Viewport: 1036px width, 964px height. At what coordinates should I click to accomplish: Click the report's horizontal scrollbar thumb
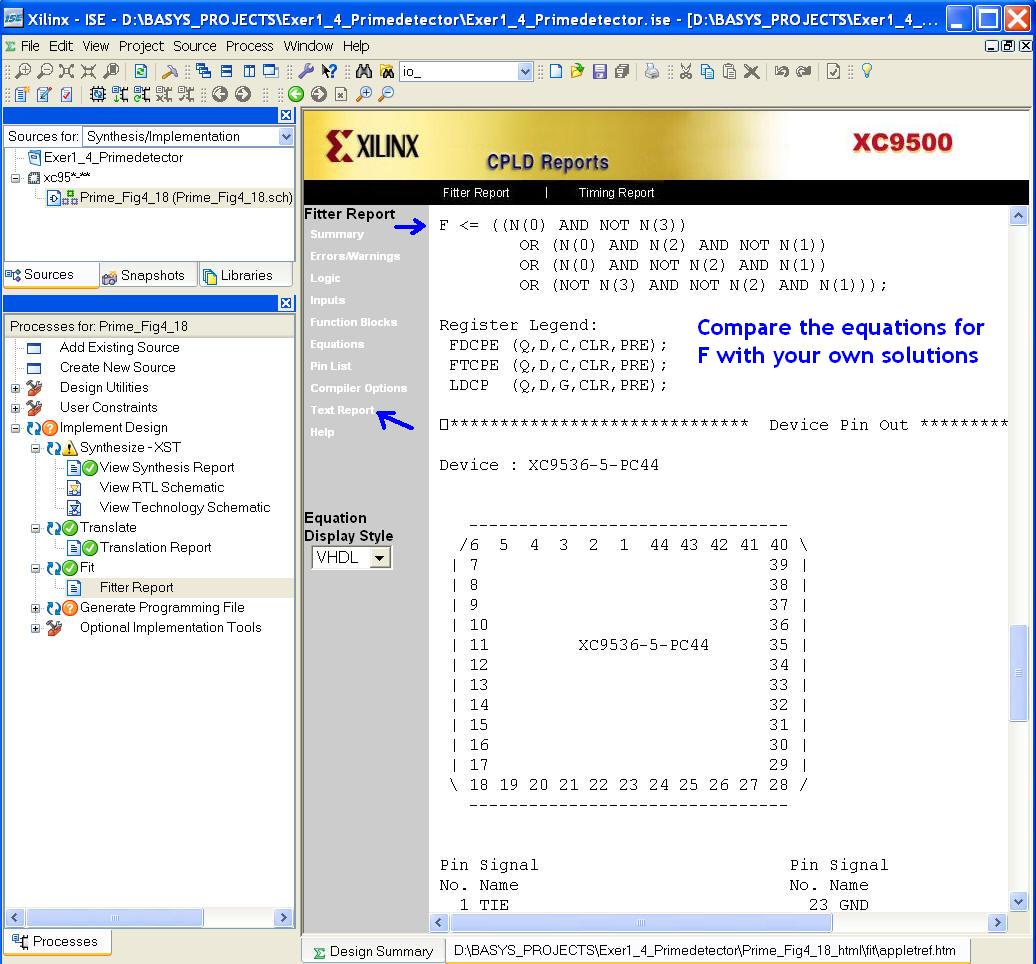click(641, 922)
